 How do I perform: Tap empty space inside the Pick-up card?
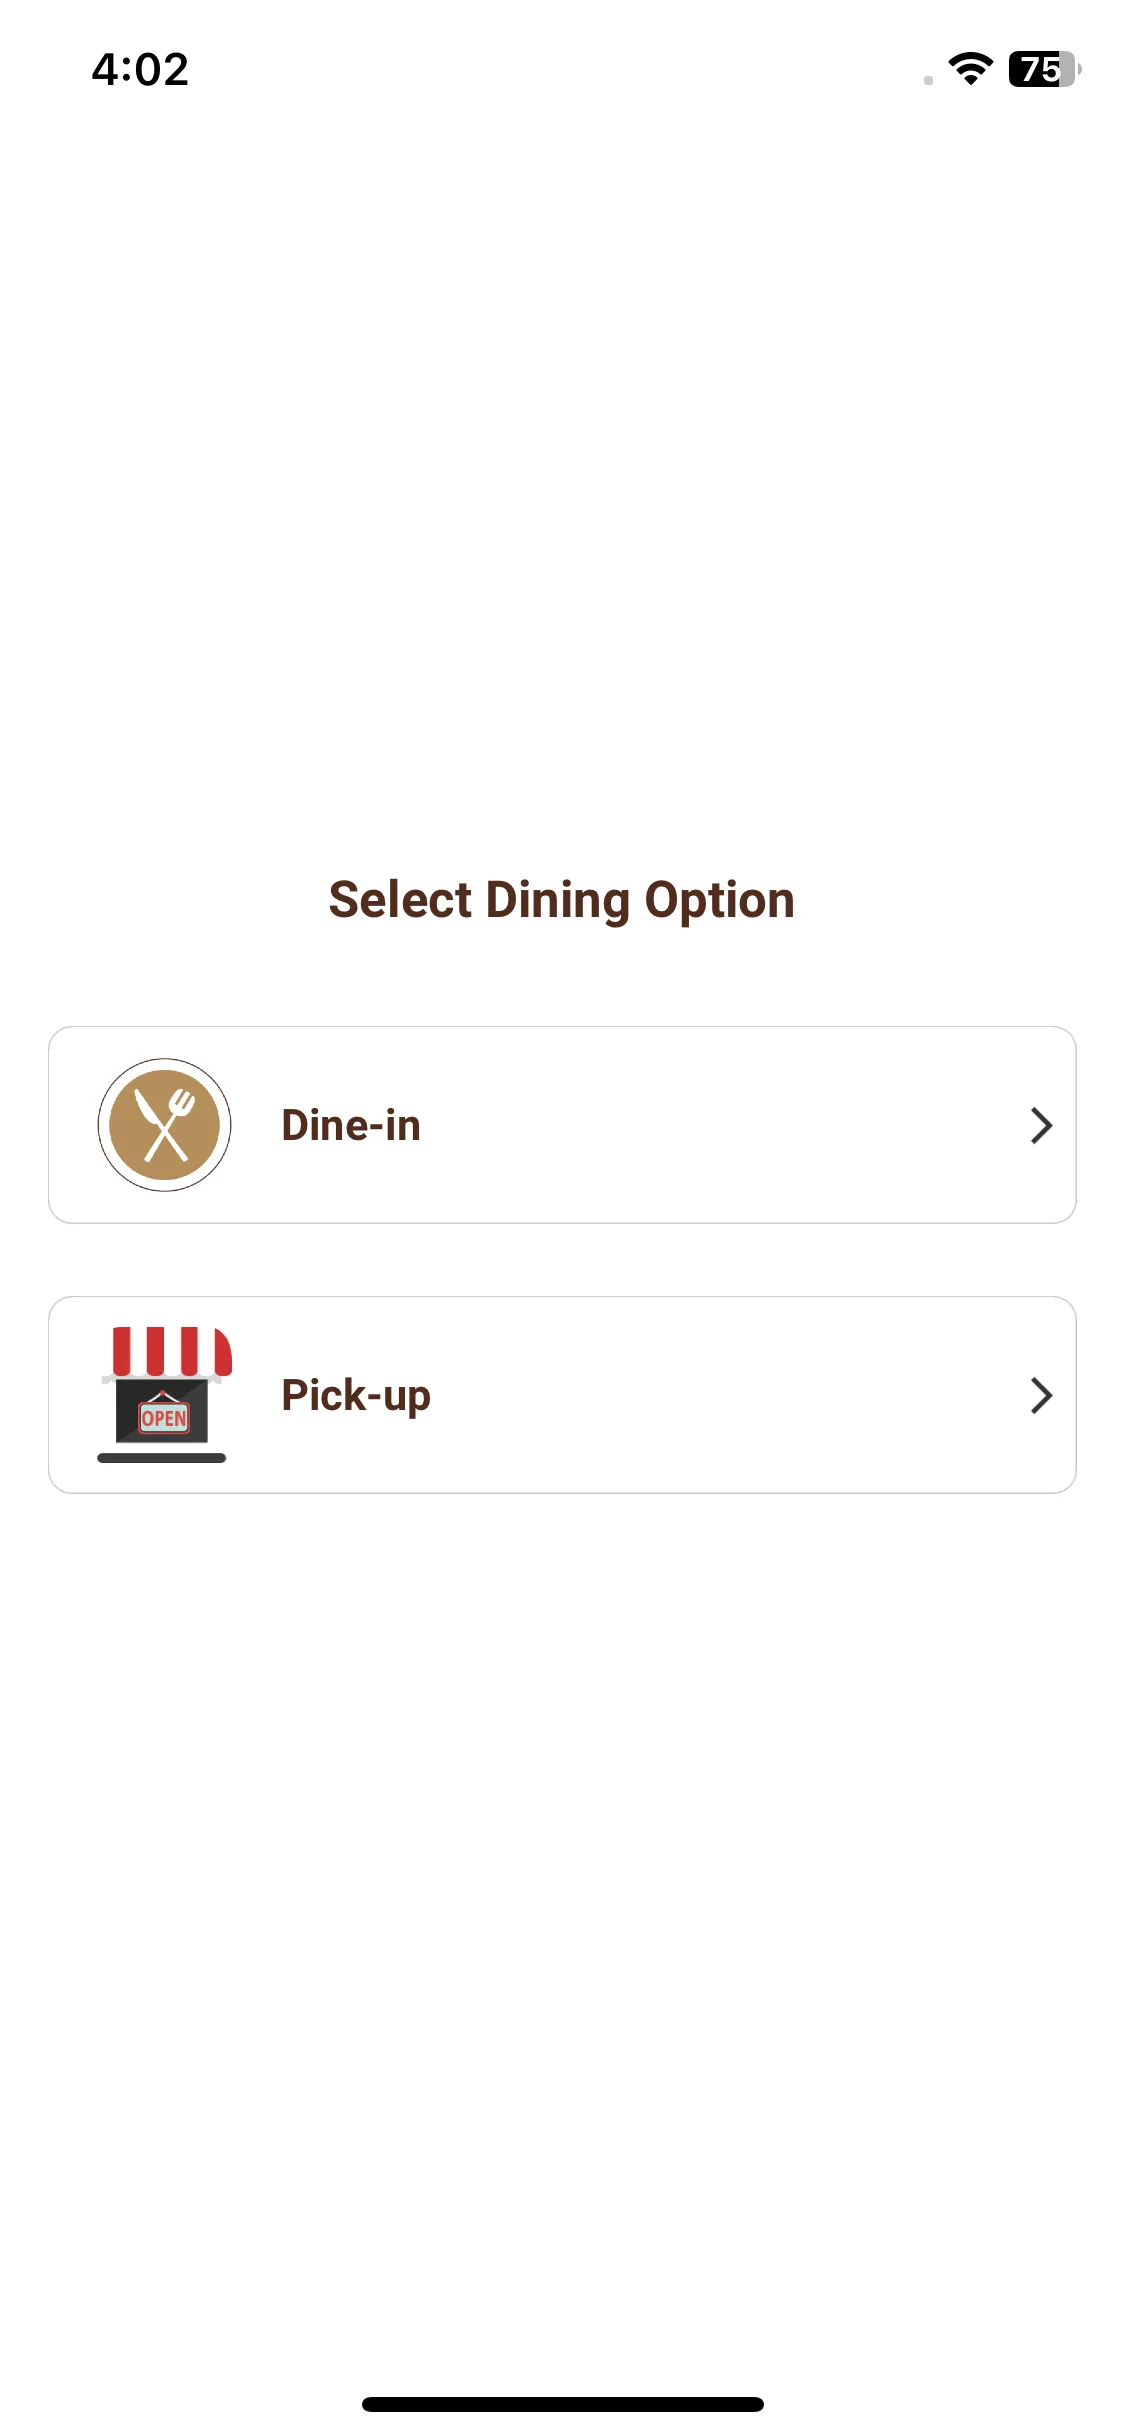click(700, 1395)
